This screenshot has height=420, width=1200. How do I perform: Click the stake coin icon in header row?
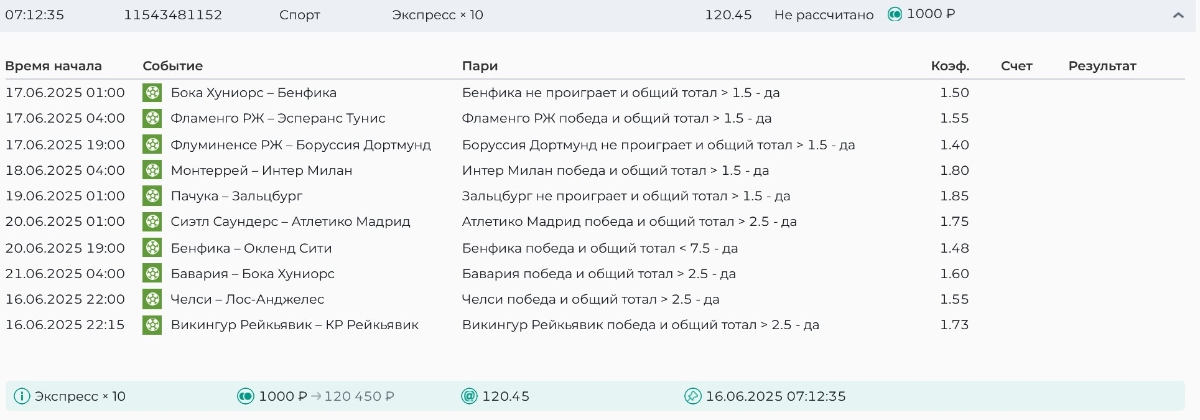tap(895, 15)
